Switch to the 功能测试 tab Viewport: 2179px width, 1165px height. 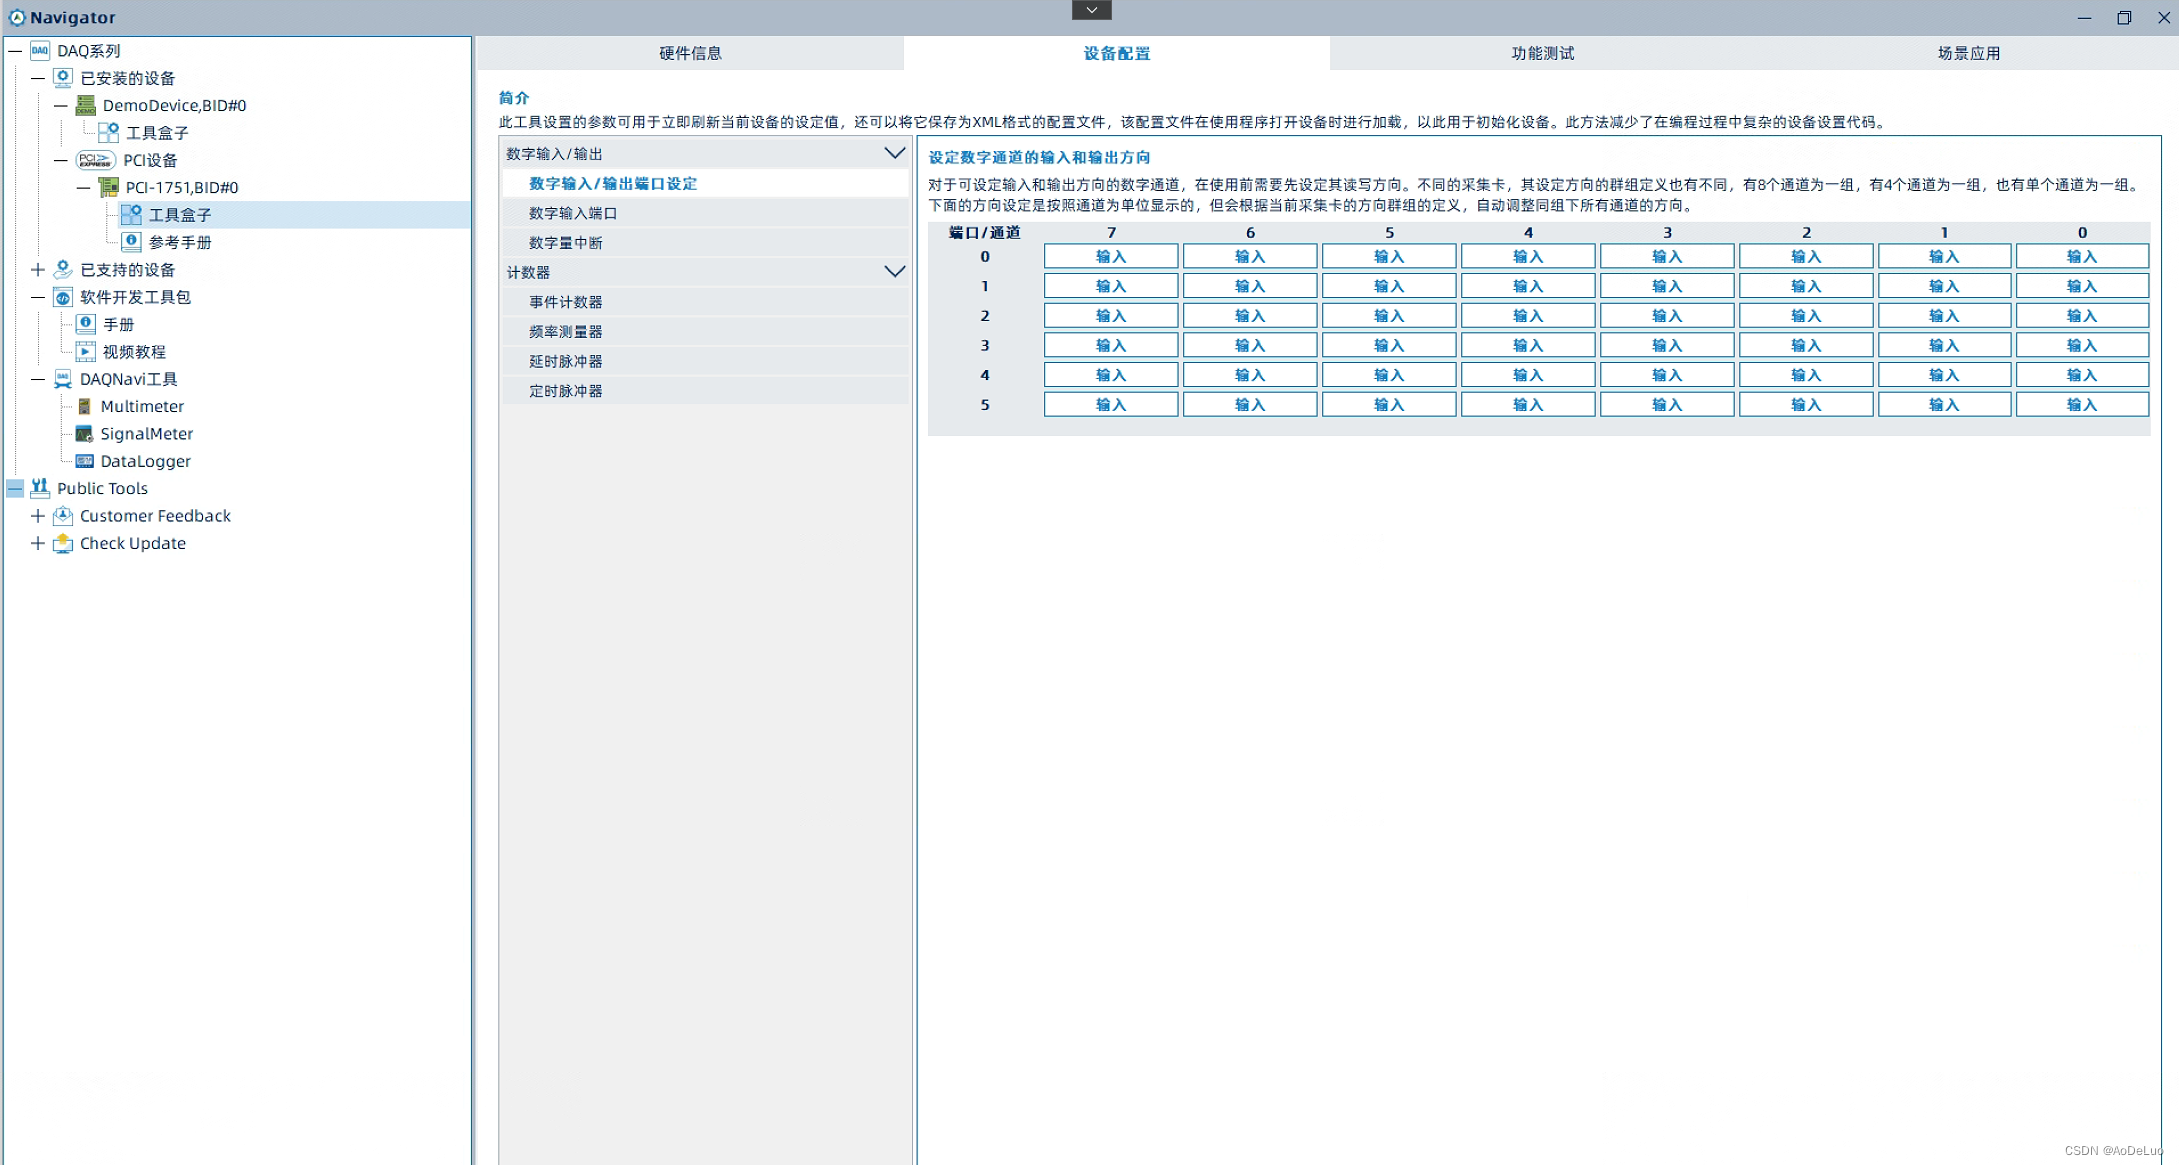pos(1543,53)
